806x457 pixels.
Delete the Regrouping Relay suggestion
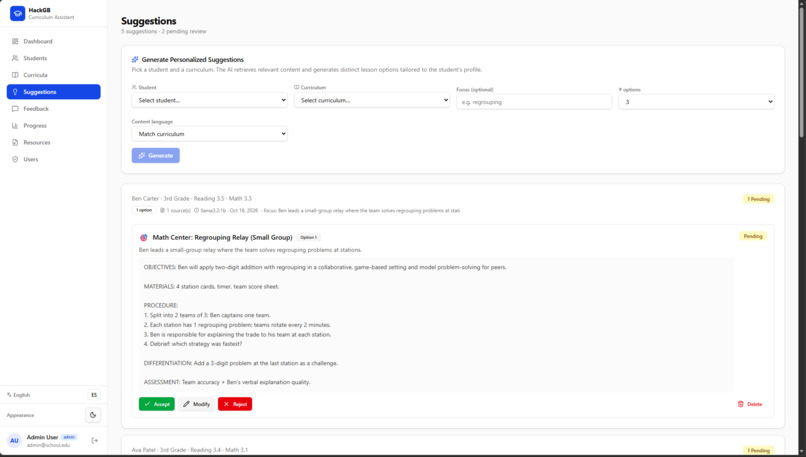(x=750, y=404)
